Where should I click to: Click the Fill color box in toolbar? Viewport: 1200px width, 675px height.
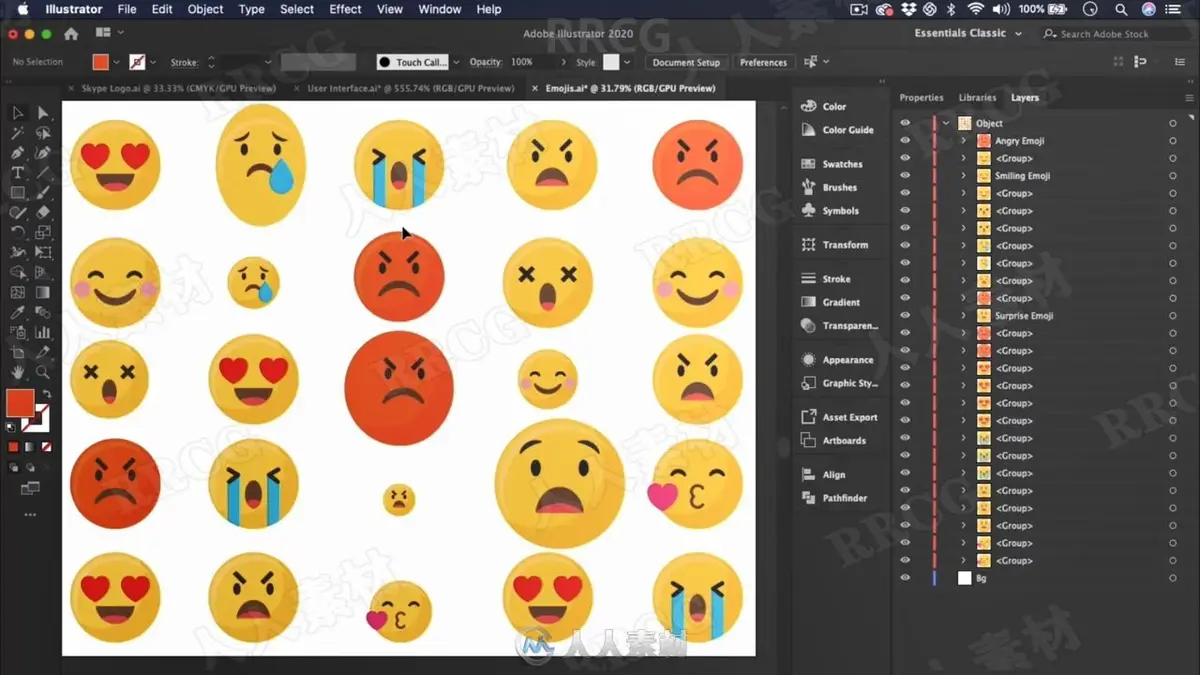tap(20, 403)
